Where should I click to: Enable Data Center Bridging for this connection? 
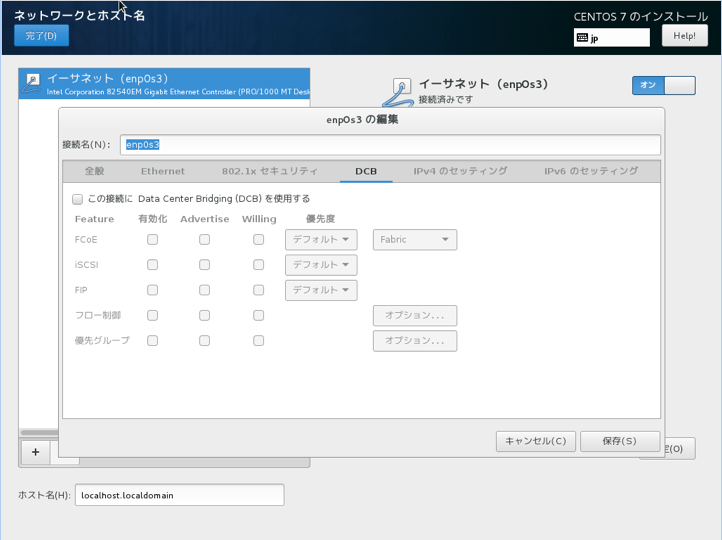[x=77, y=199]
